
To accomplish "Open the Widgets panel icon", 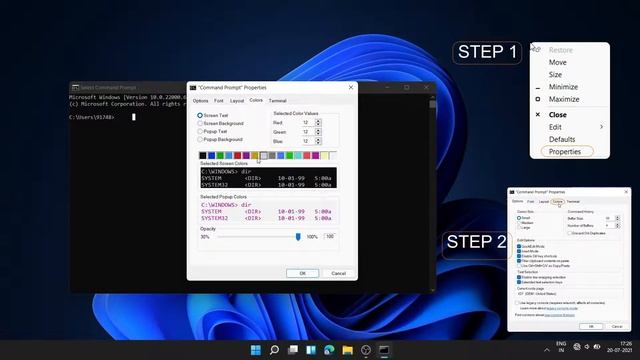I will click(x=311, y=350).
